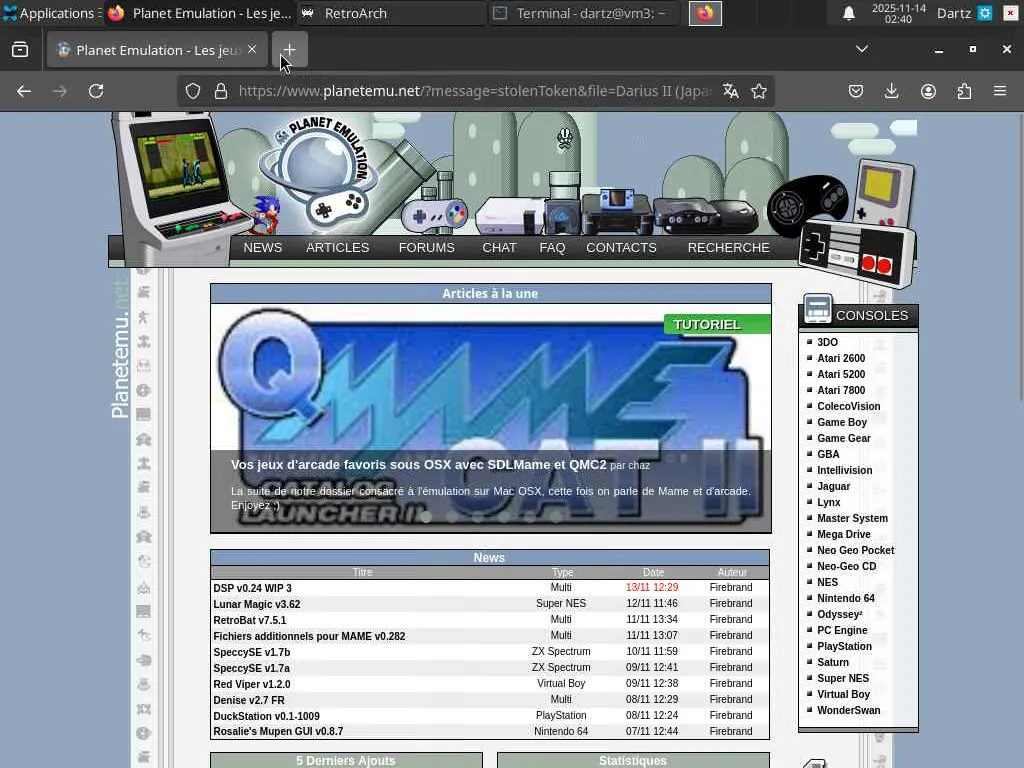
Task: Open the Firefox downloads panel
Action: tap(891, 91)
